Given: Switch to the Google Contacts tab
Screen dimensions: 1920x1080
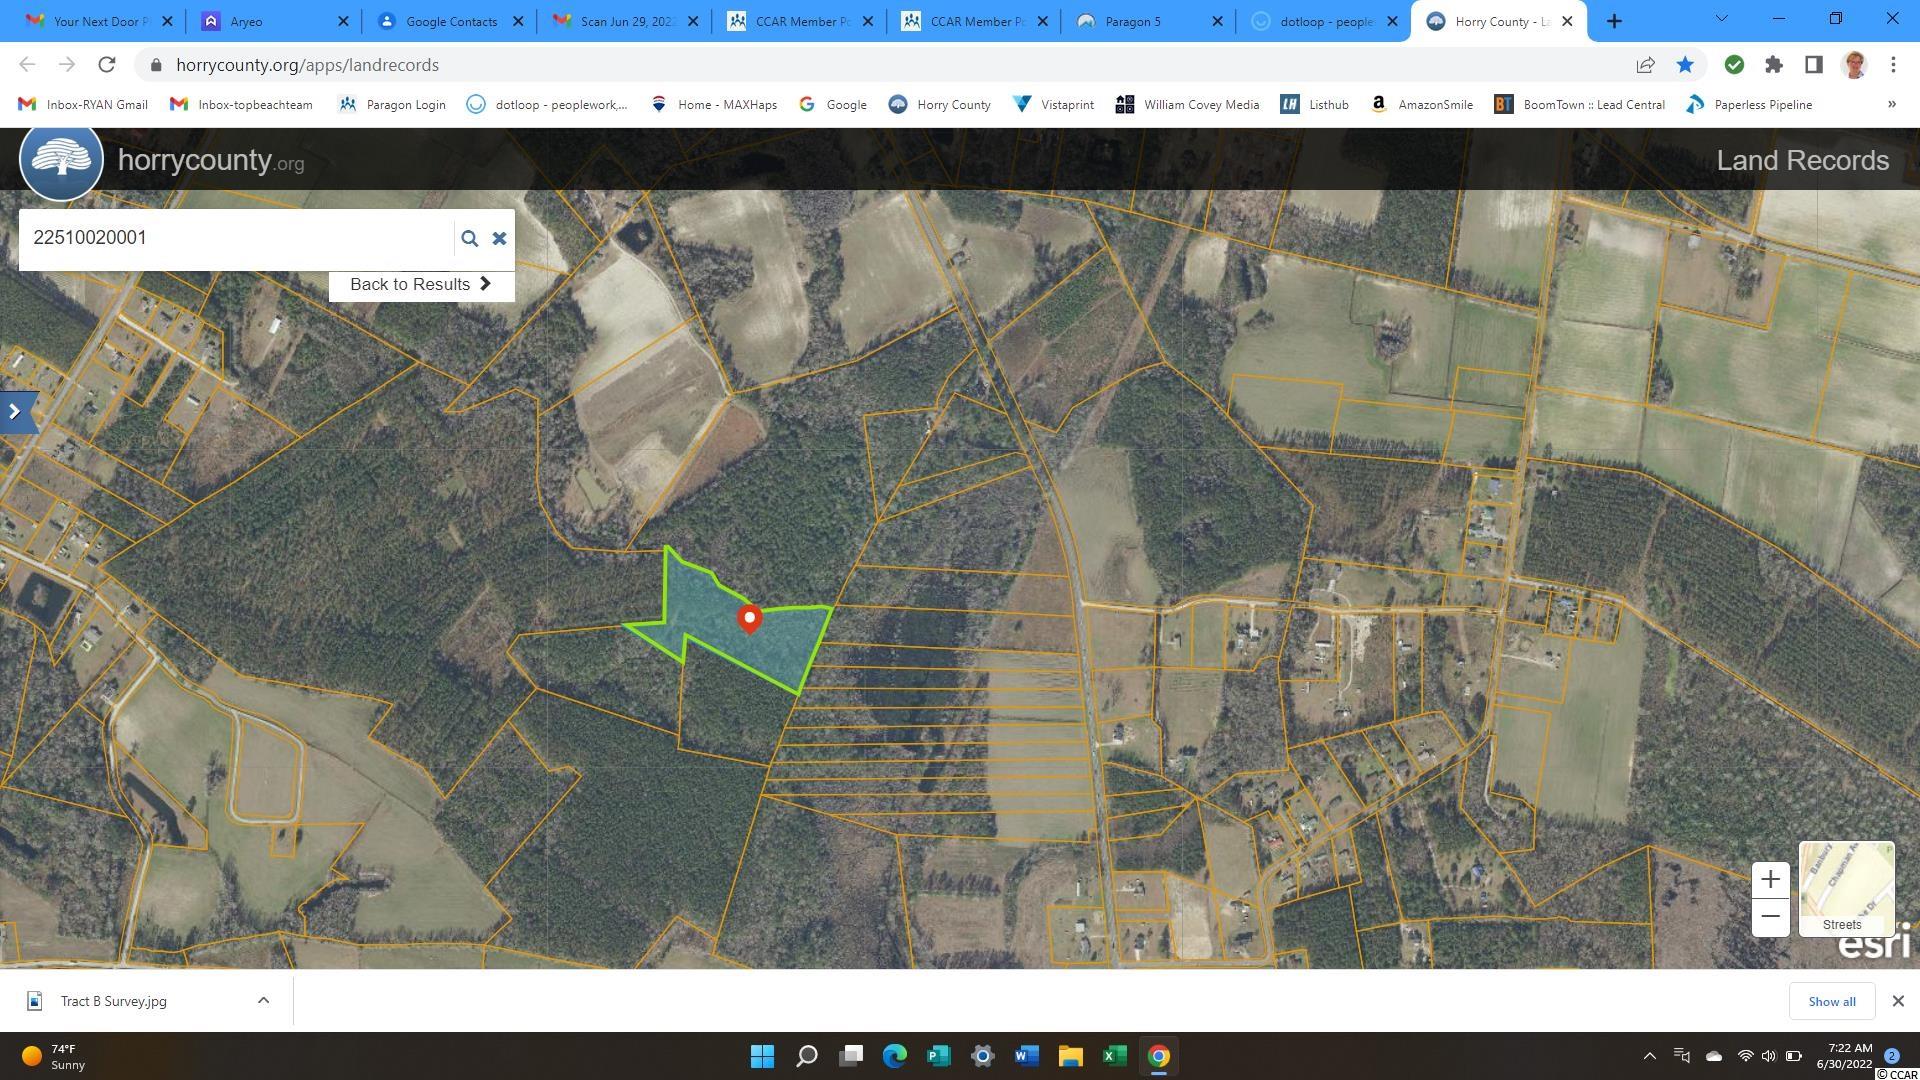Looking at the screenshot, I should click(451, 21).
